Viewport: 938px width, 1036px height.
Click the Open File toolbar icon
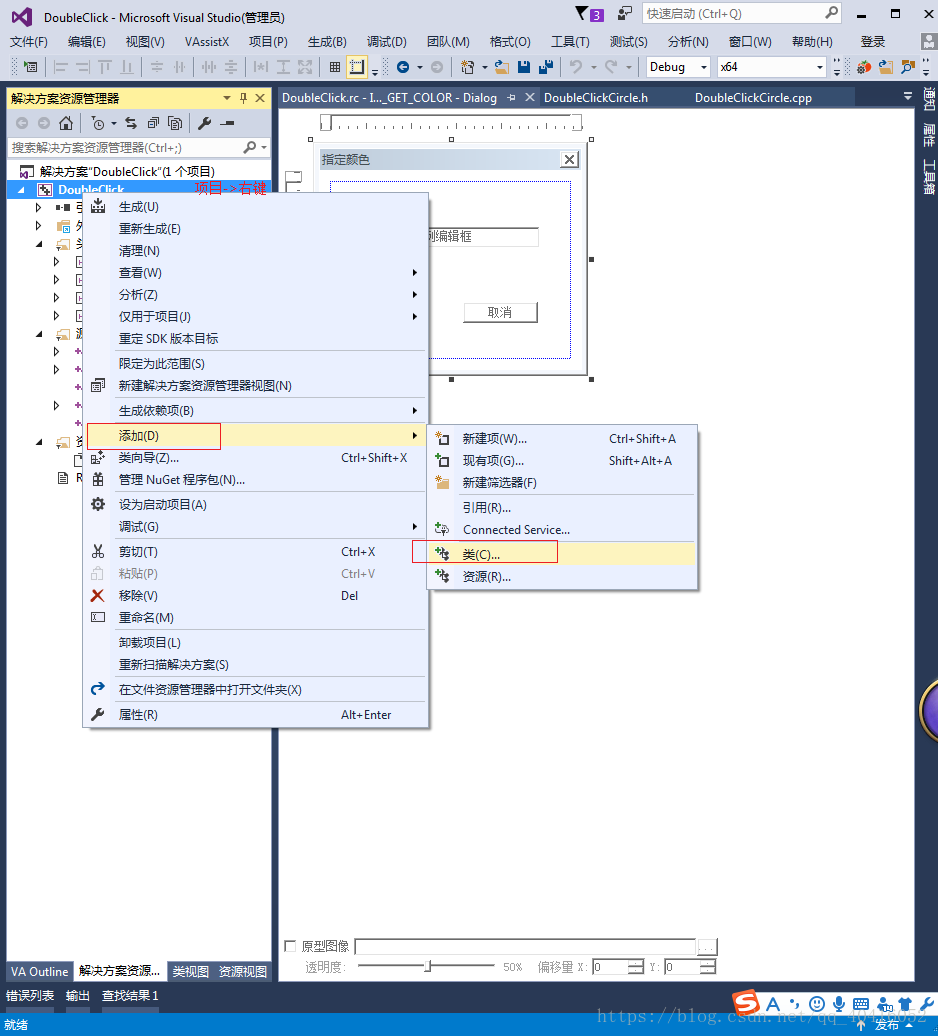pyautogui.click(x=502, y=67)
